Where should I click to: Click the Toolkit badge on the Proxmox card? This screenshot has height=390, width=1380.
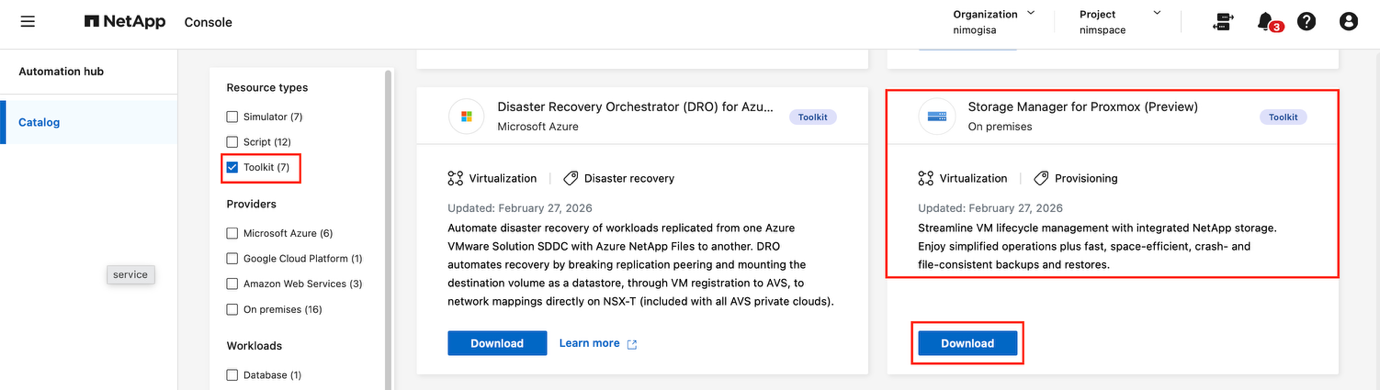[x=1283, y=117]
